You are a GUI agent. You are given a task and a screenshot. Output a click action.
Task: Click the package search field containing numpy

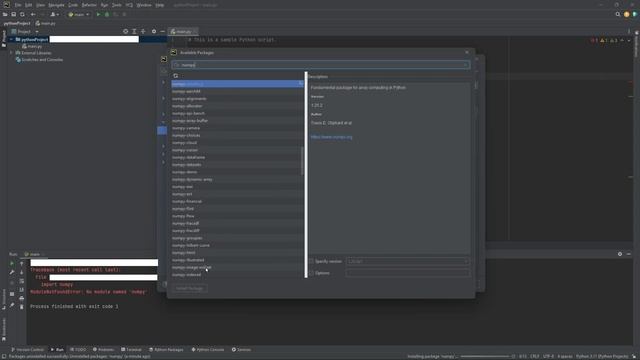[x=321, y=65]
